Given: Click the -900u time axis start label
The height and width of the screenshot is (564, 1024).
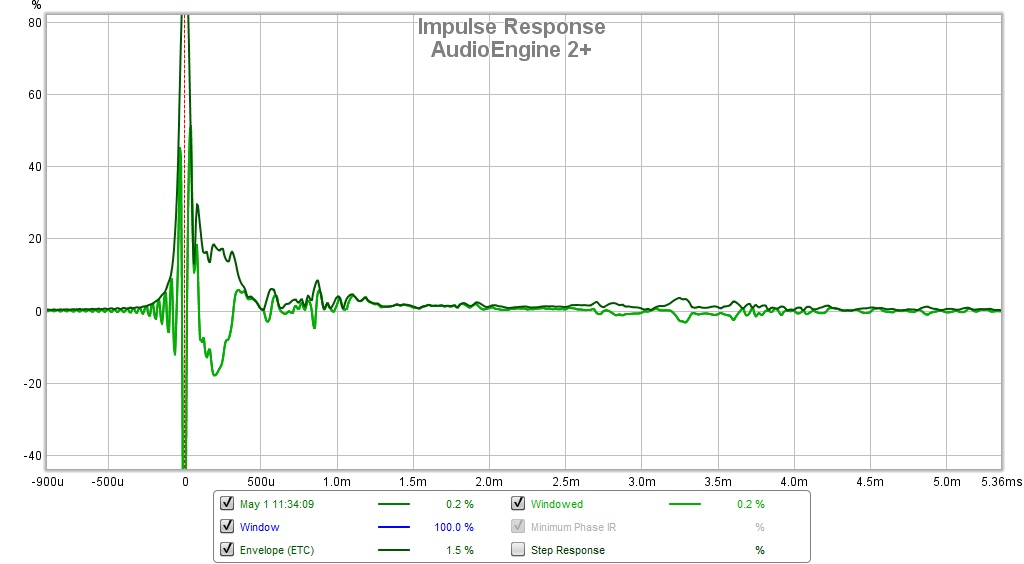Looking at the screenshot, I should point(48,482).
